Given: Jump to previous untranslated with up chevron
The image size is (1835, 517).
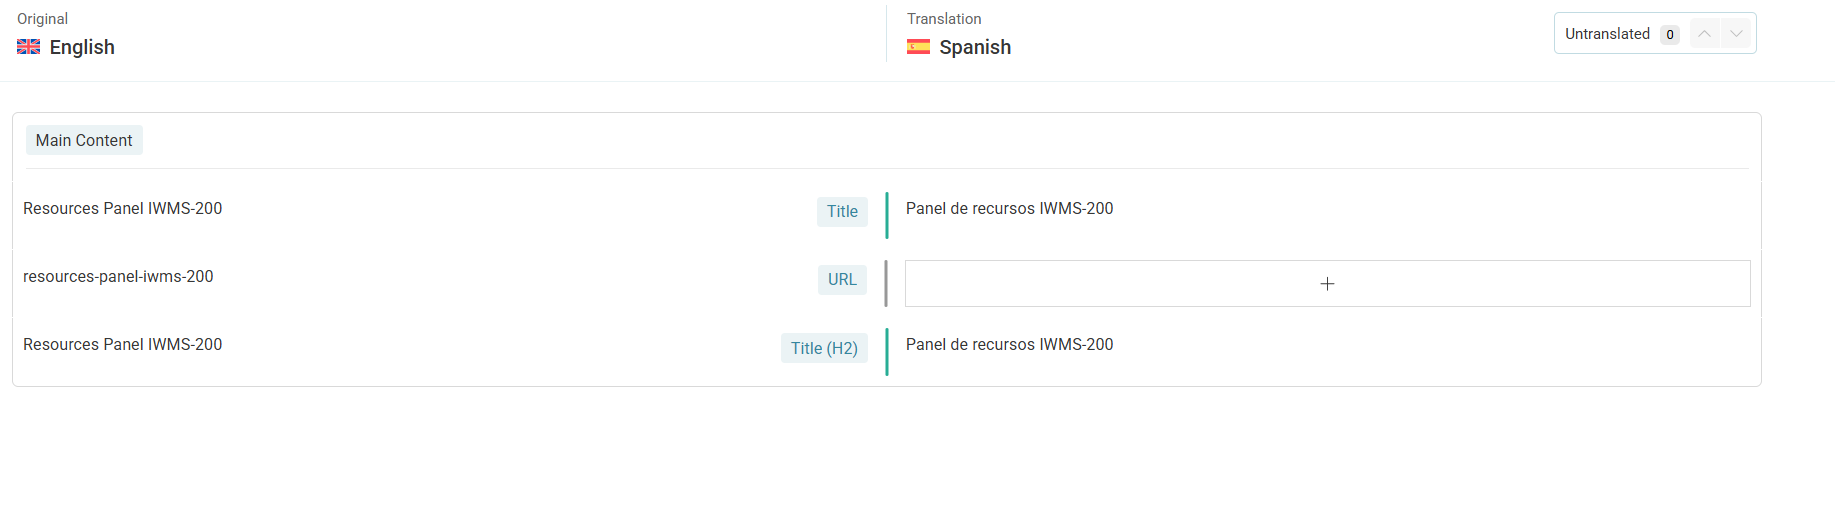Looking at the screenshot, I should click(1705, 34).
